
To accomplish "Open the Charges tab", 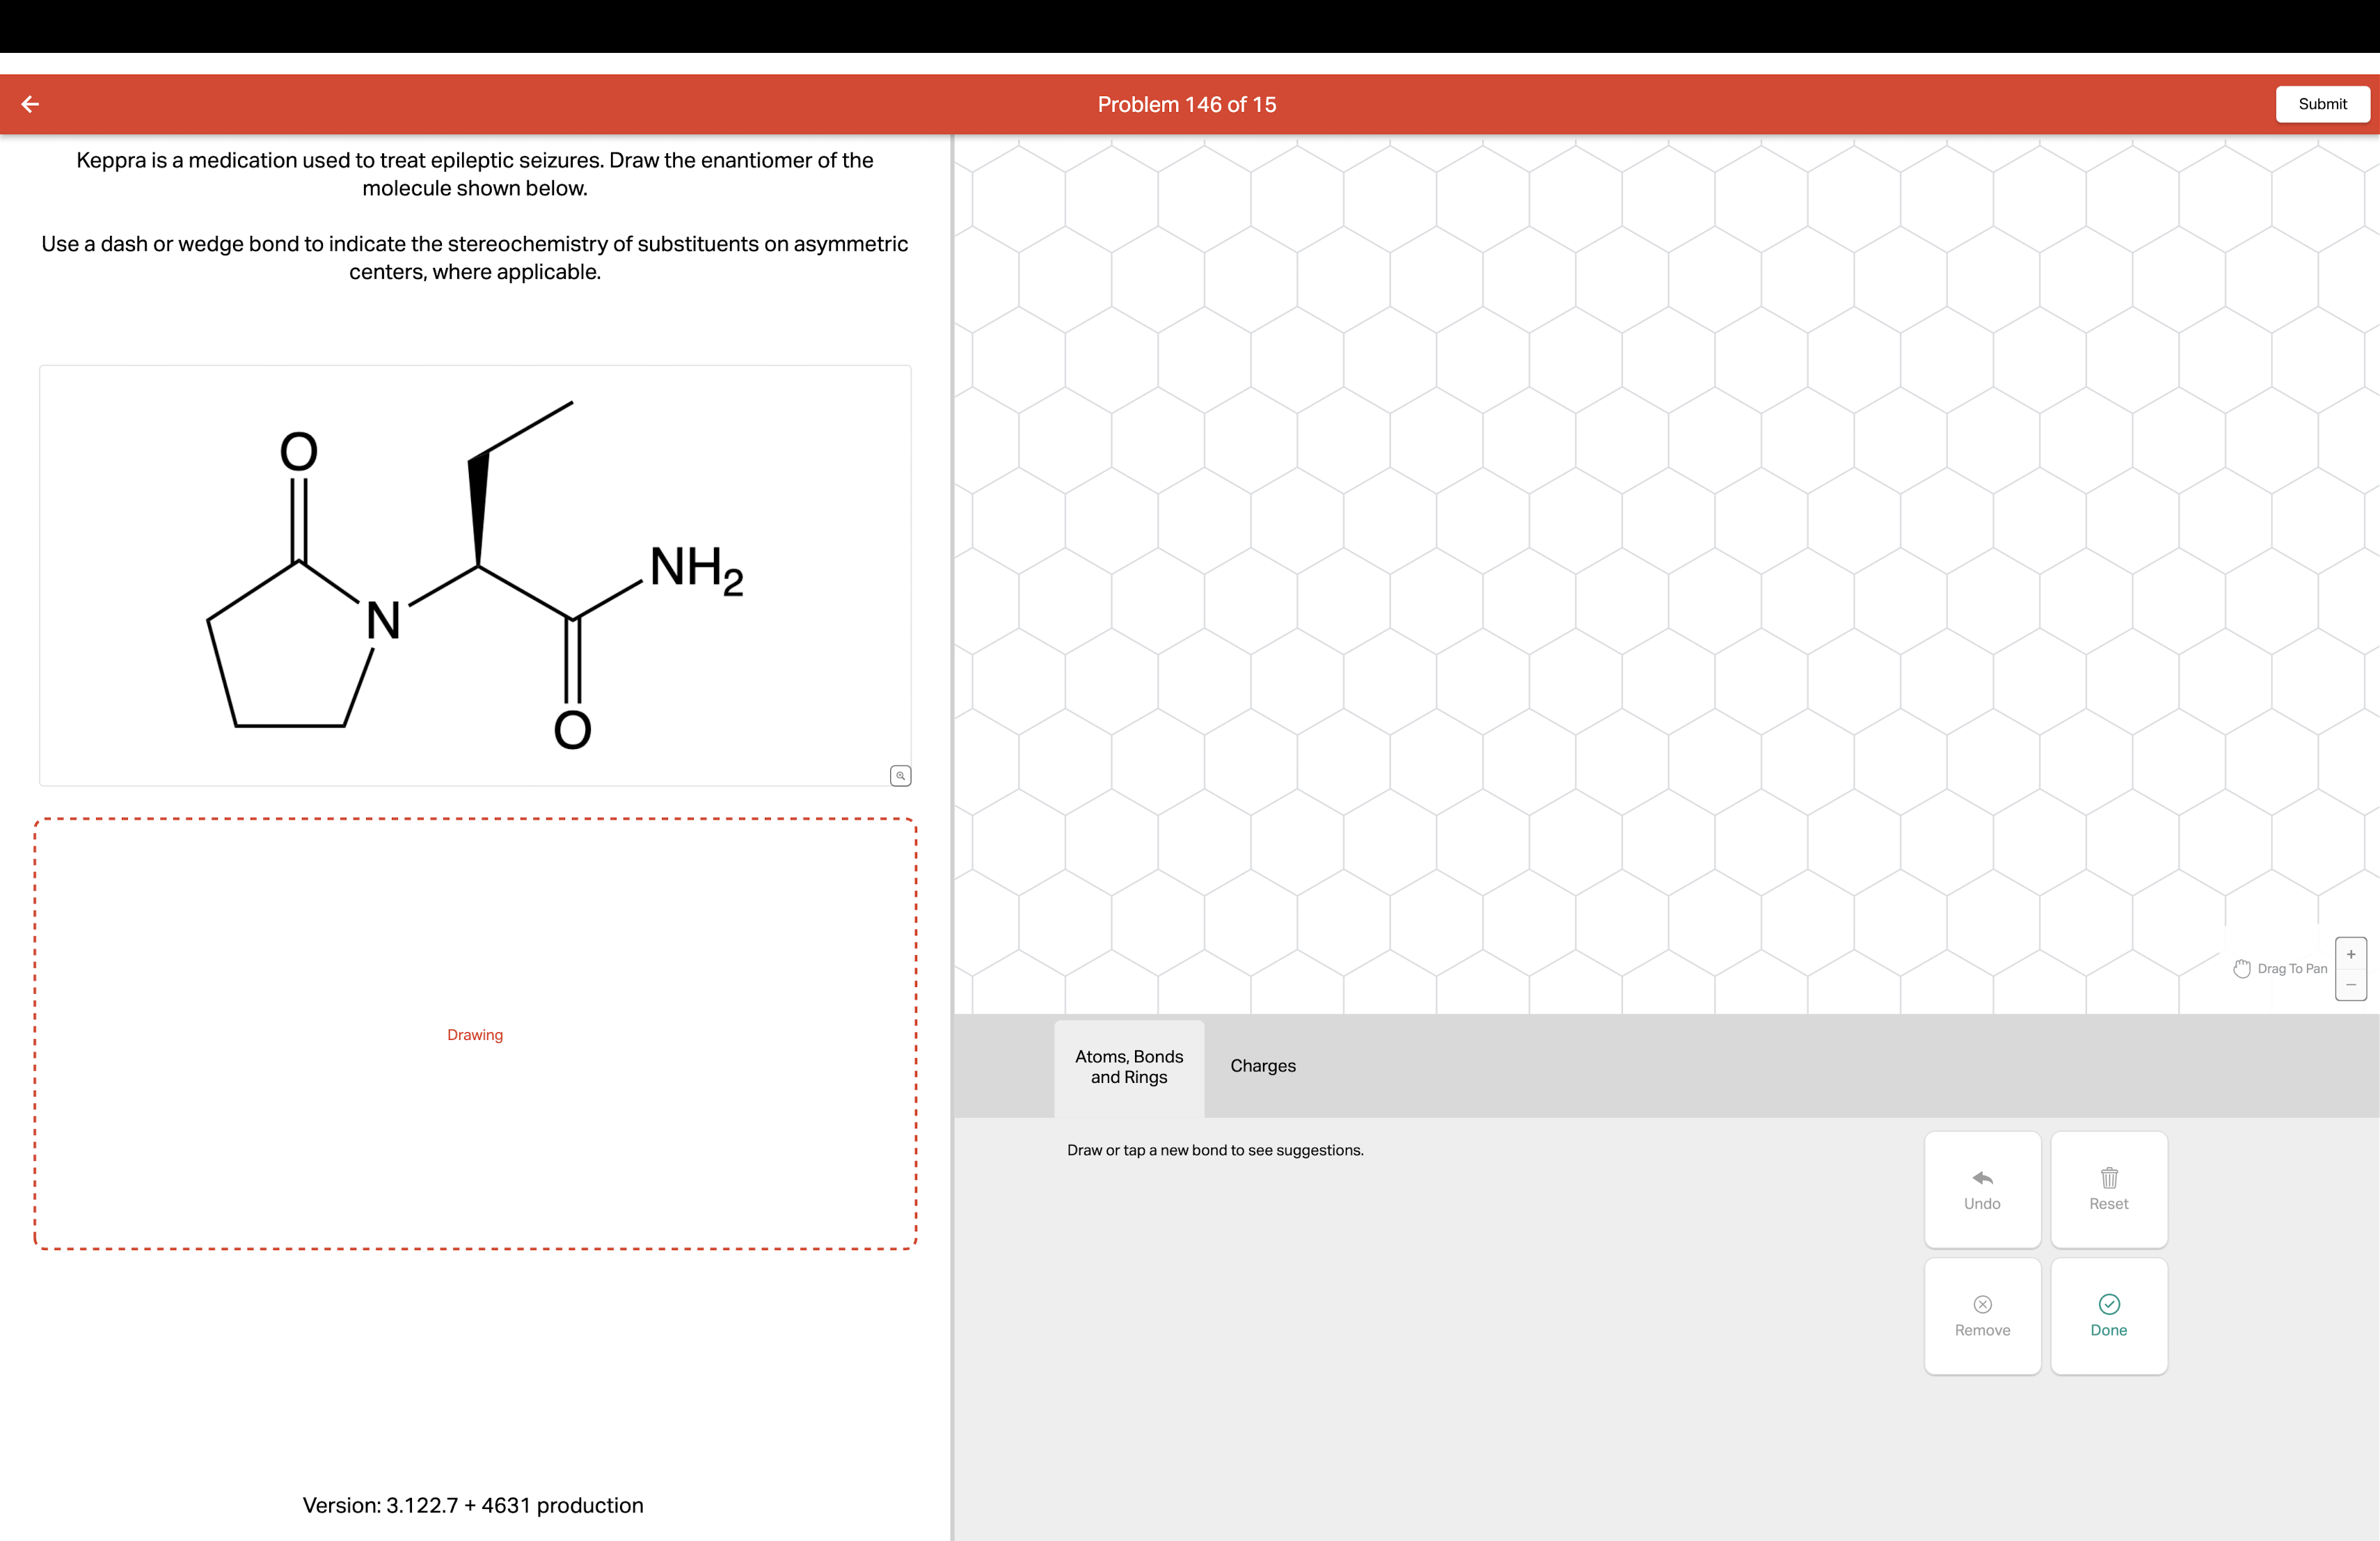I will [1263, 1066].
